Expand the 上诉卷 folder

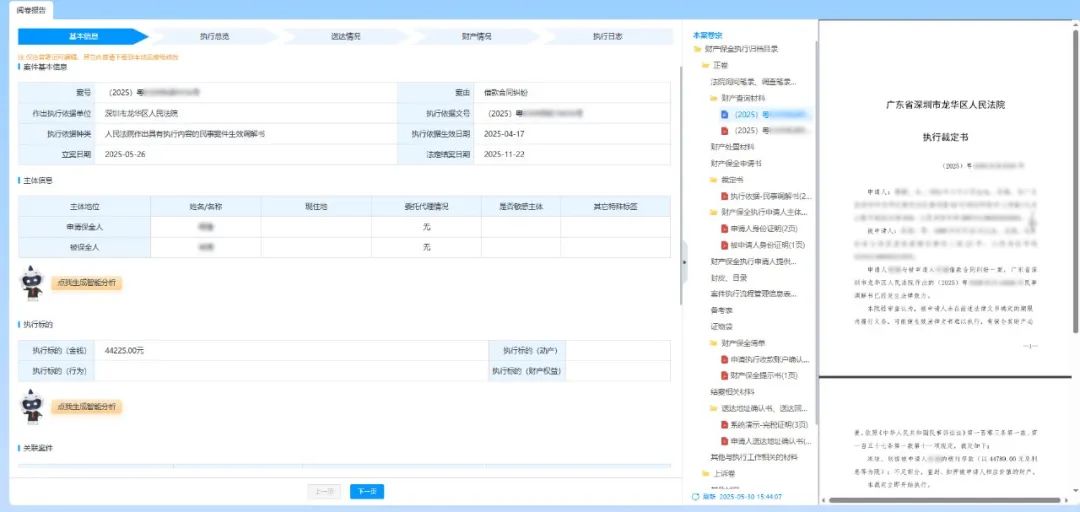(705, 473)
